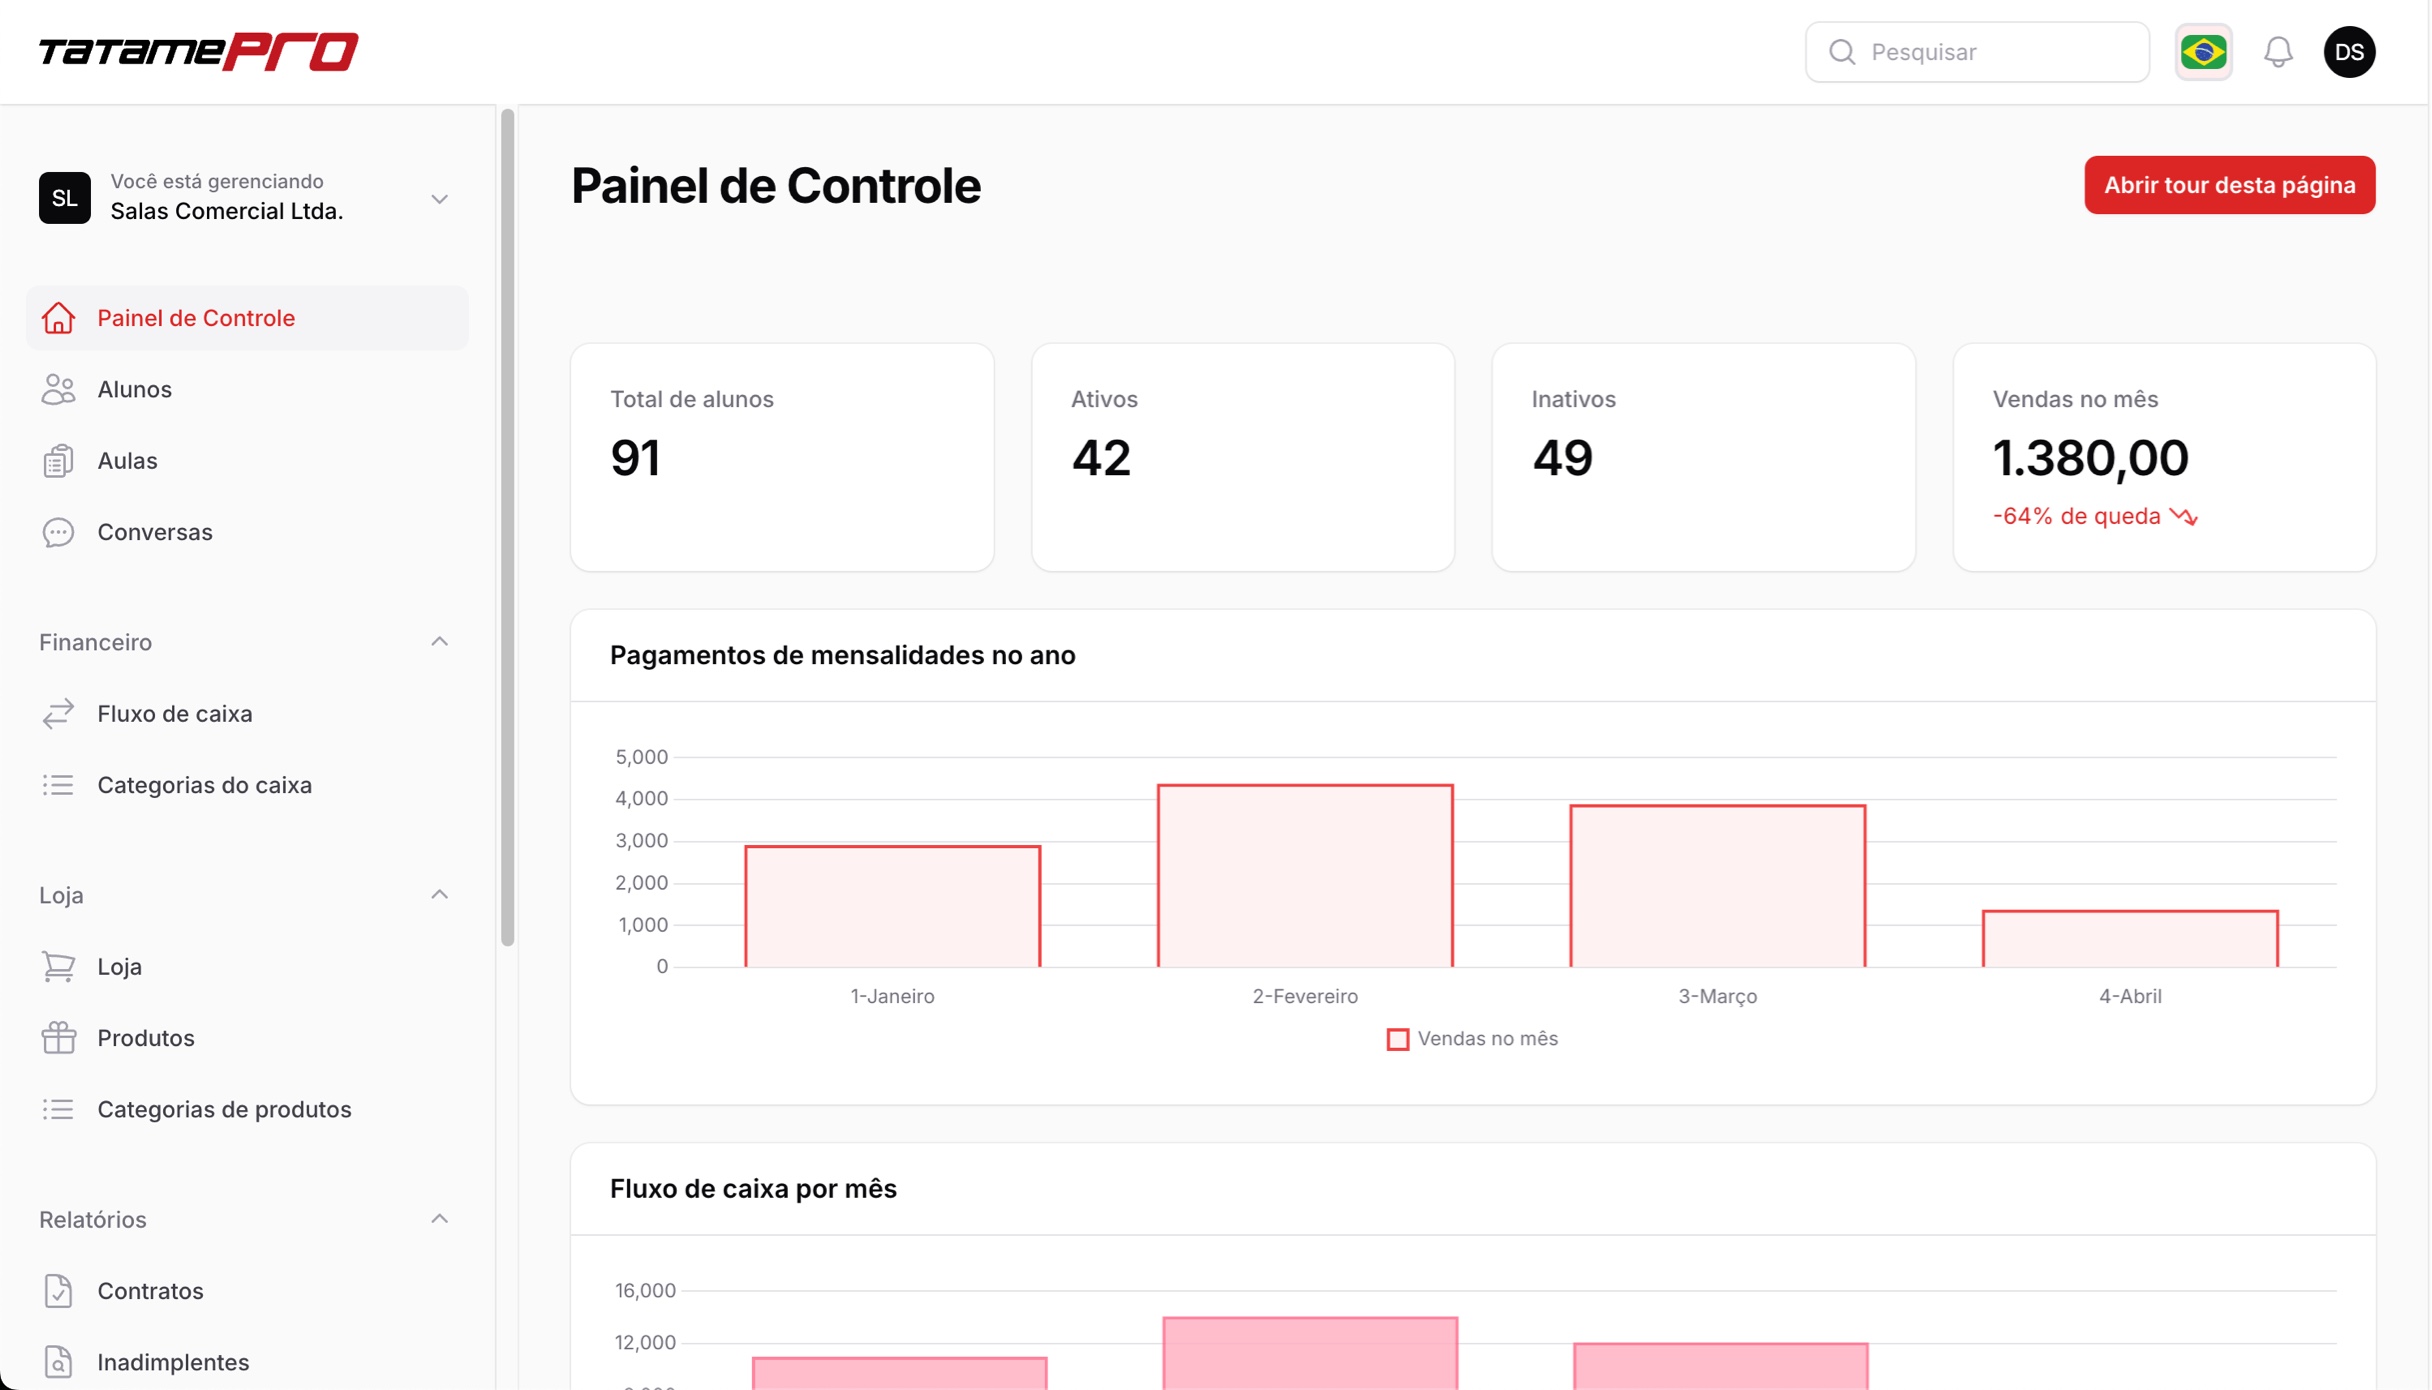The image size is (2432, 1390).
Task: Click the notifications bell icon
Action: coord(2277,52)
